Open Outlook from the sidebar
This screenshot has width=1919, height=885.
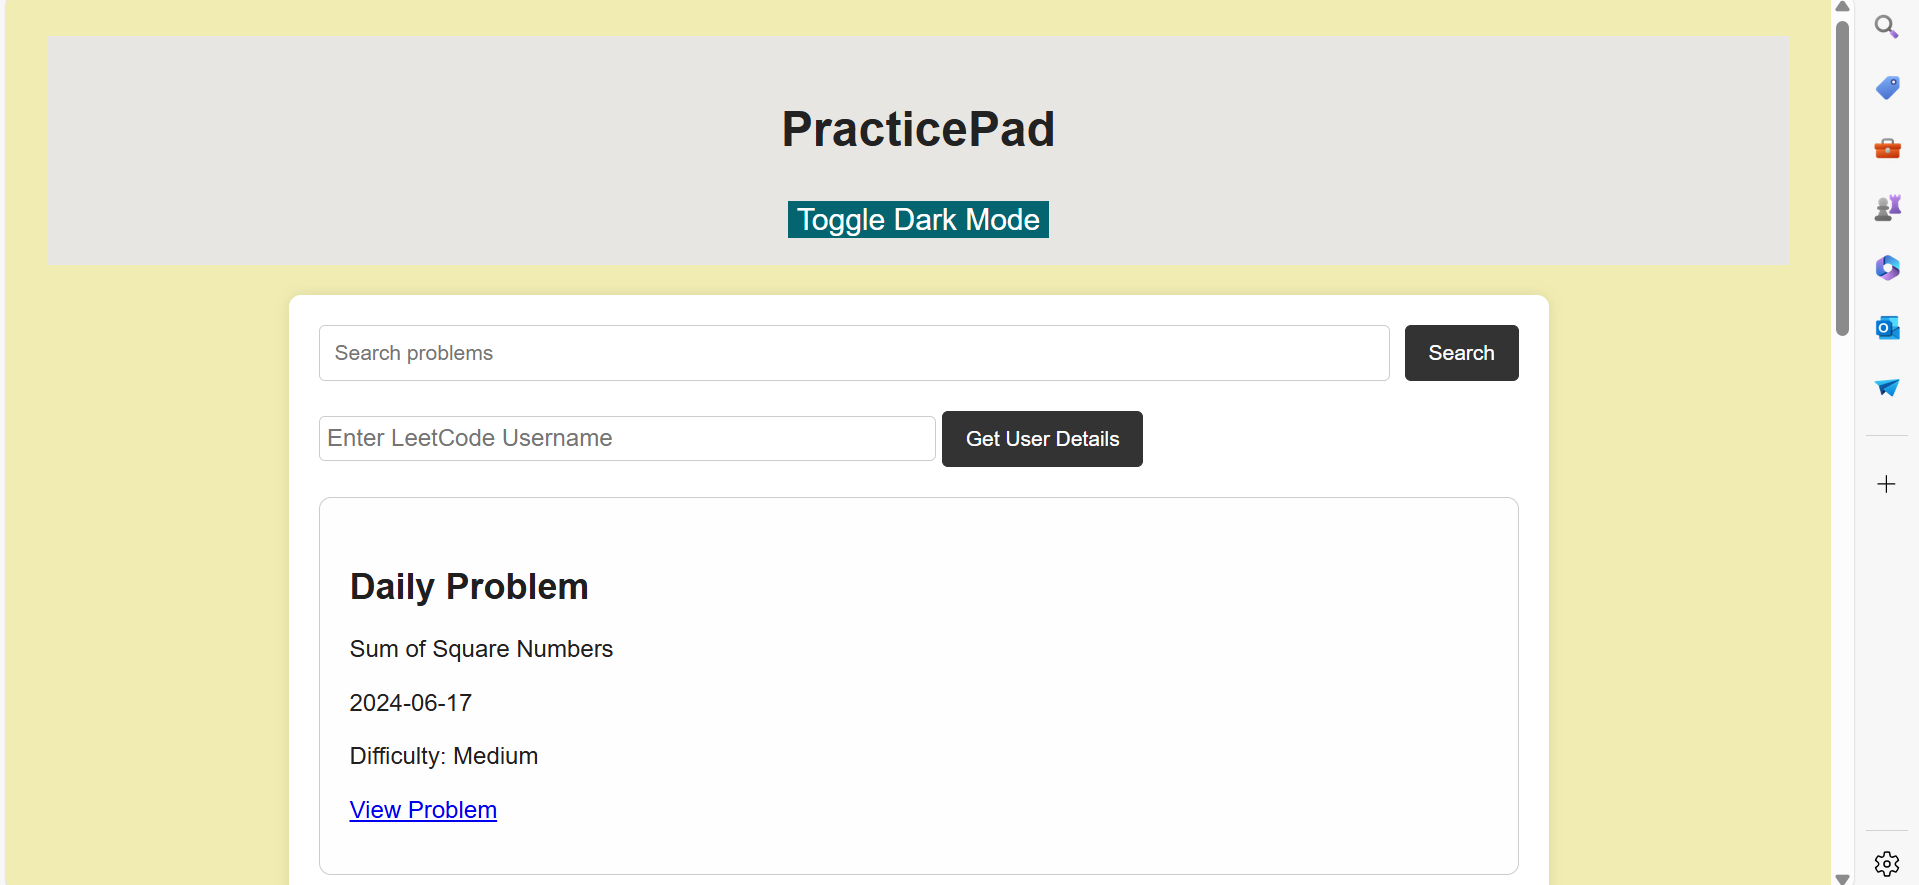pos(1886,327)
